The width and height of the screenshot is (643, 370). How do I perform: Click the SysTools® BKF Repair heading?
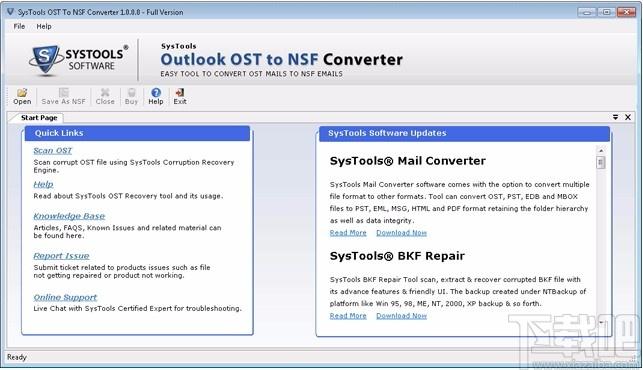[x=397, y=256]
